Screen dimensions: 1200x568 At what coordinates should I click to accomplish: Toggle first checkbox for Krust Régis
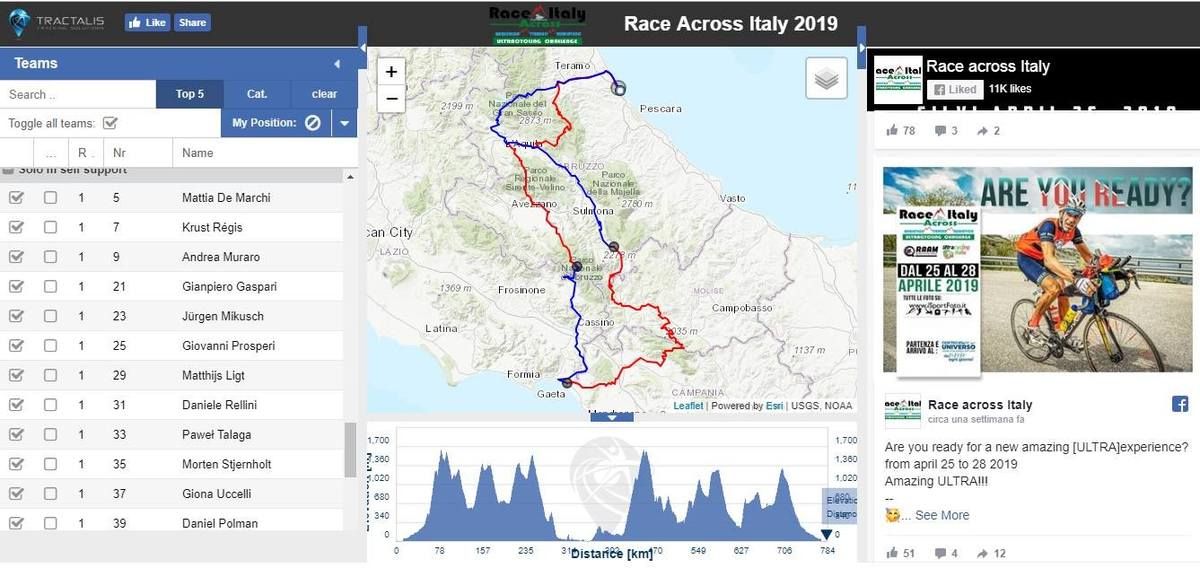[16, 227]
